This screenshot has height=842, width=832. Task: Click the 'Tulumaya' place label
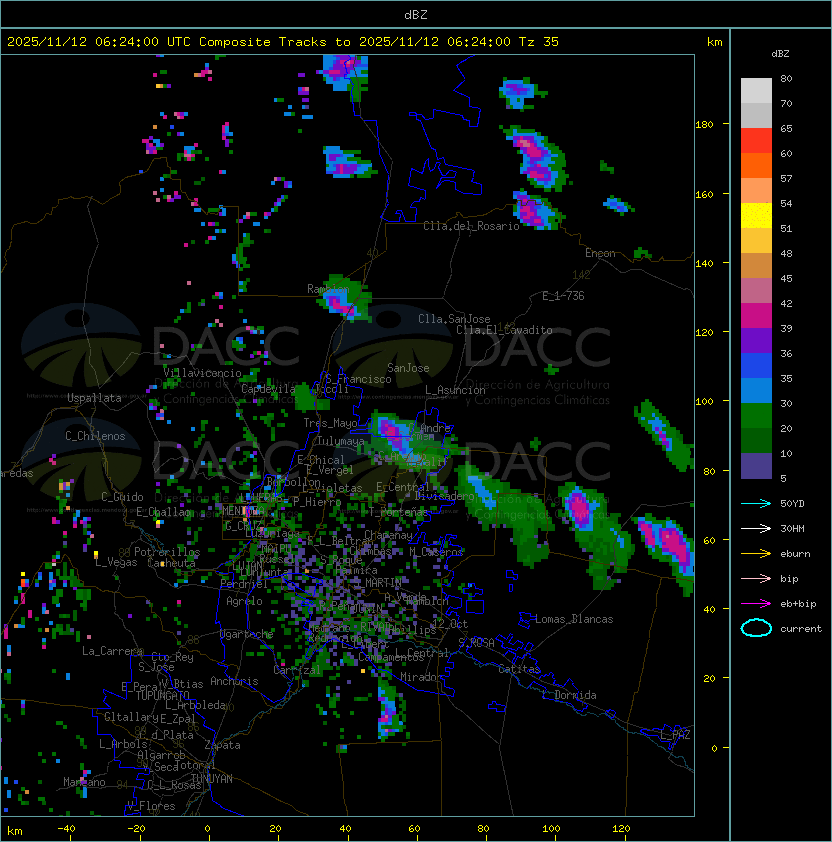click(341, 441)
